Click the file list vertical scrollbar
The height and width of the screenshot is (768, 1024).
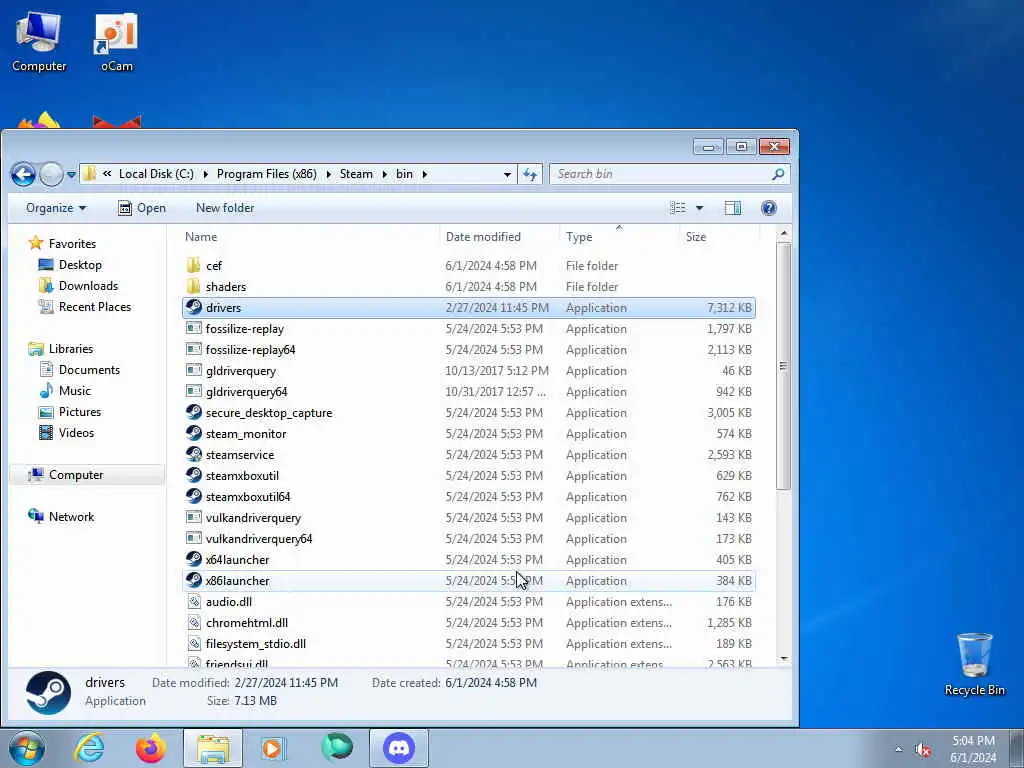[x=784, y=366]
